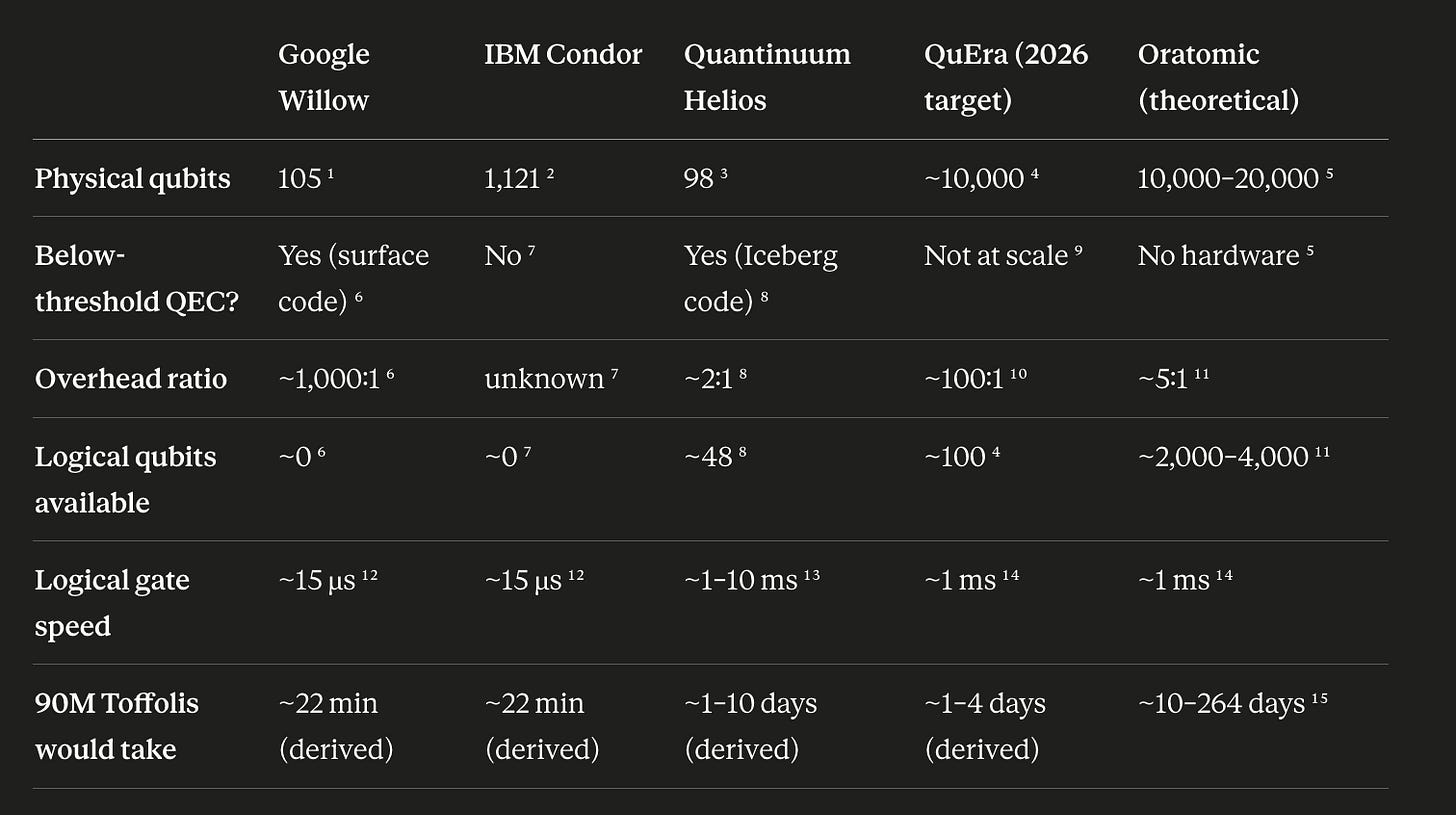The width and height of the screenshot is (1456, 815).
Task: Click the Overhead ratio row label
Action: 131,379
